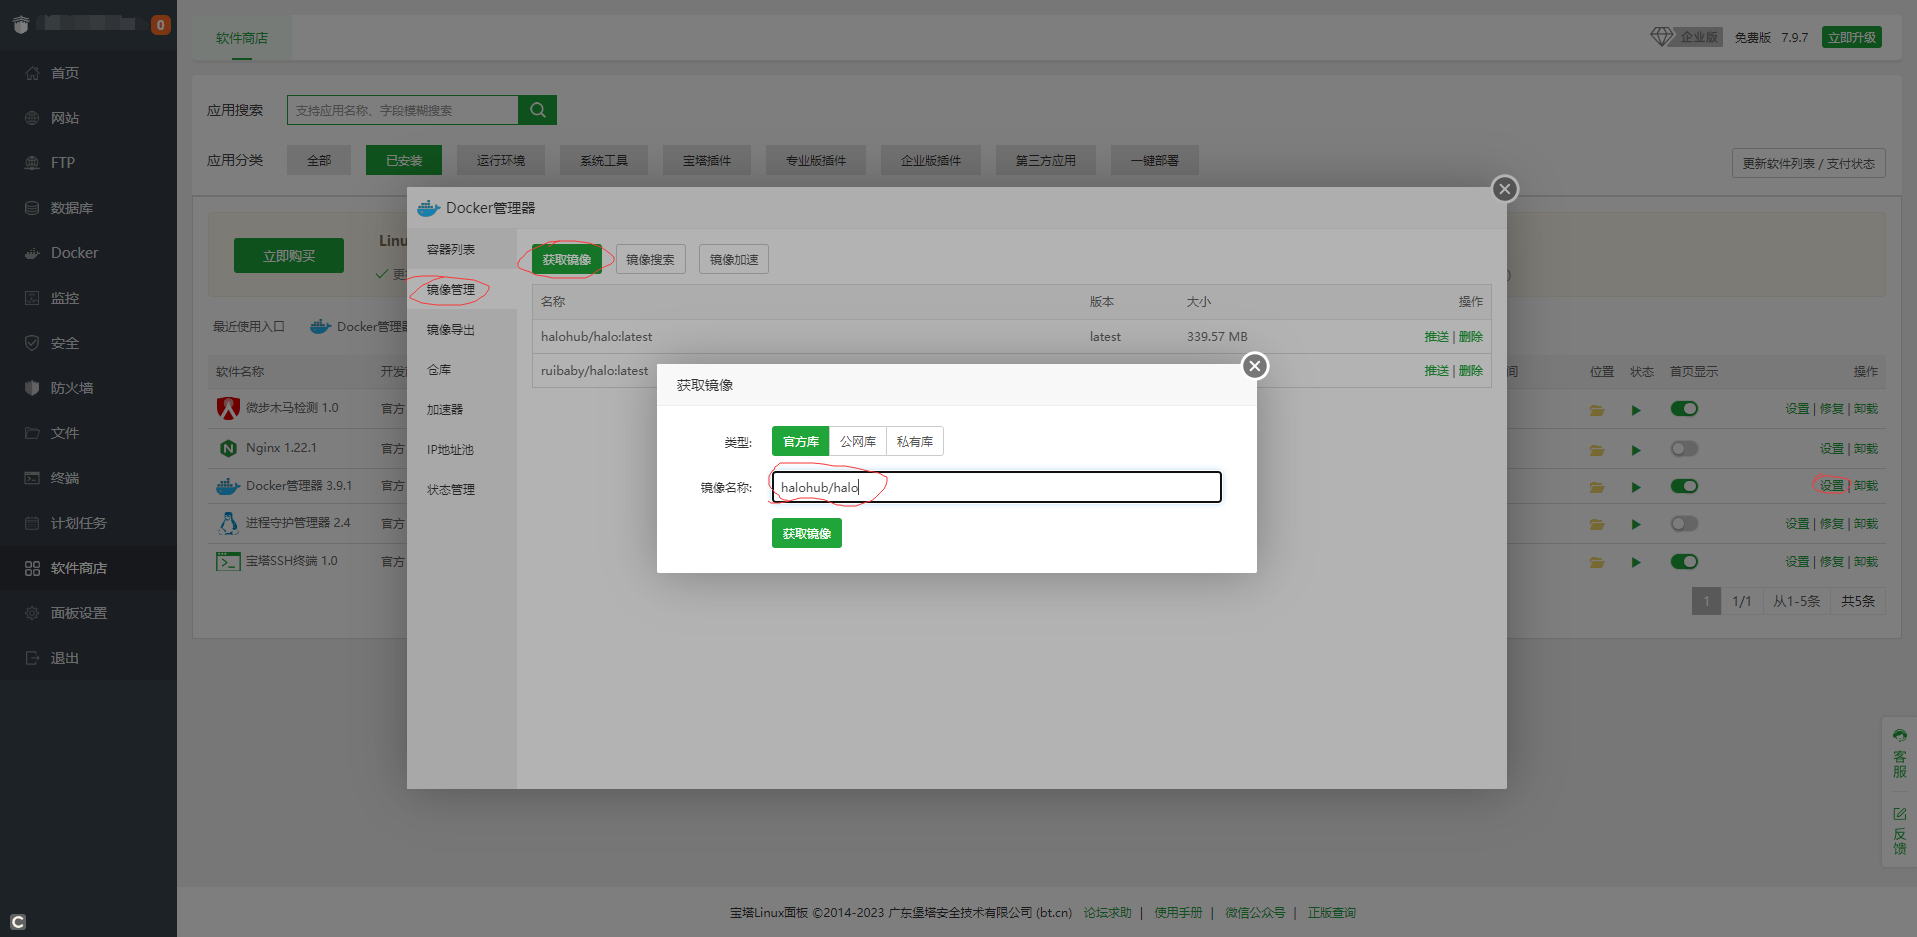
Task: Toggle homepage display for 微步木马检测
Action: pos(1684,409)
